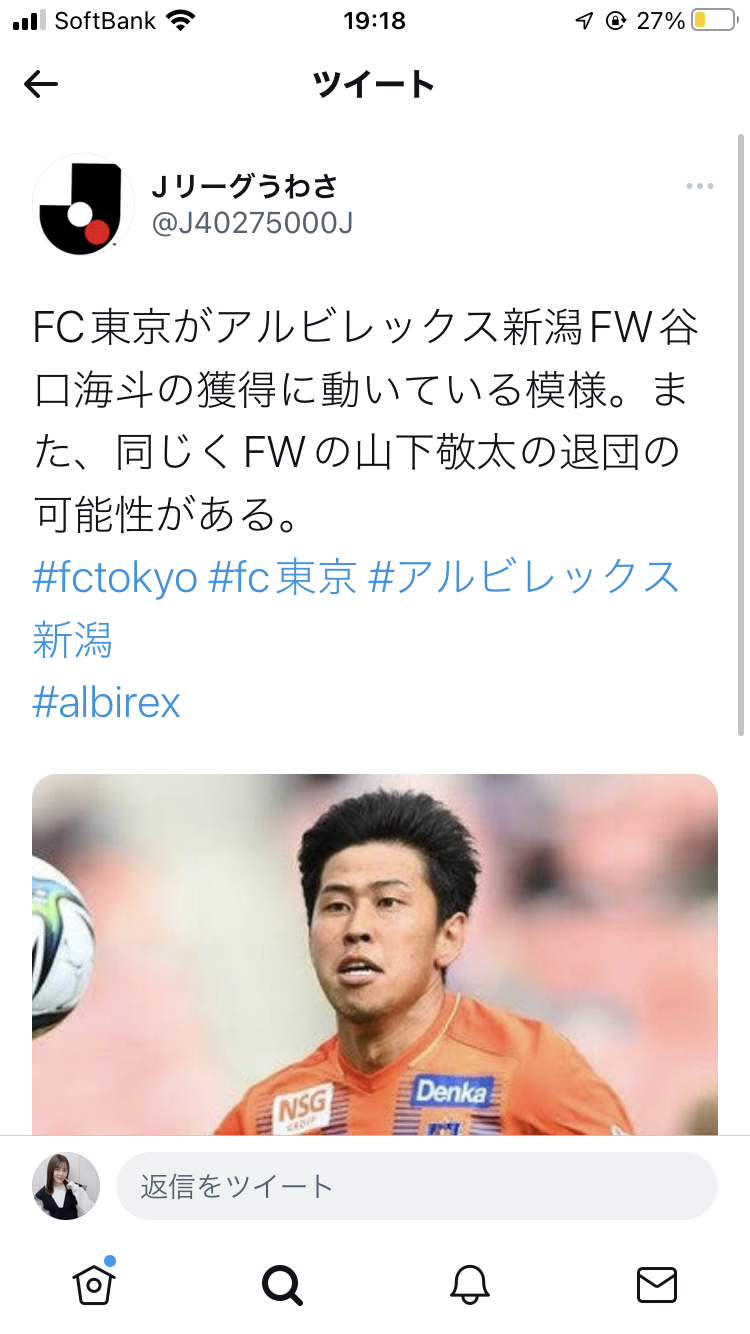This screenshot has width=750, height=1334.
Task: Tap the 返信をツイート reply field
Action: (x=417, y=1186)
